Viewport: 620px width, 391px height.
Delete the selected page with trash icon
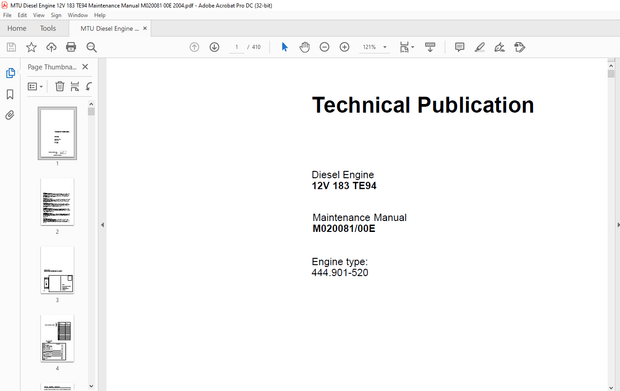click(60, 86)
